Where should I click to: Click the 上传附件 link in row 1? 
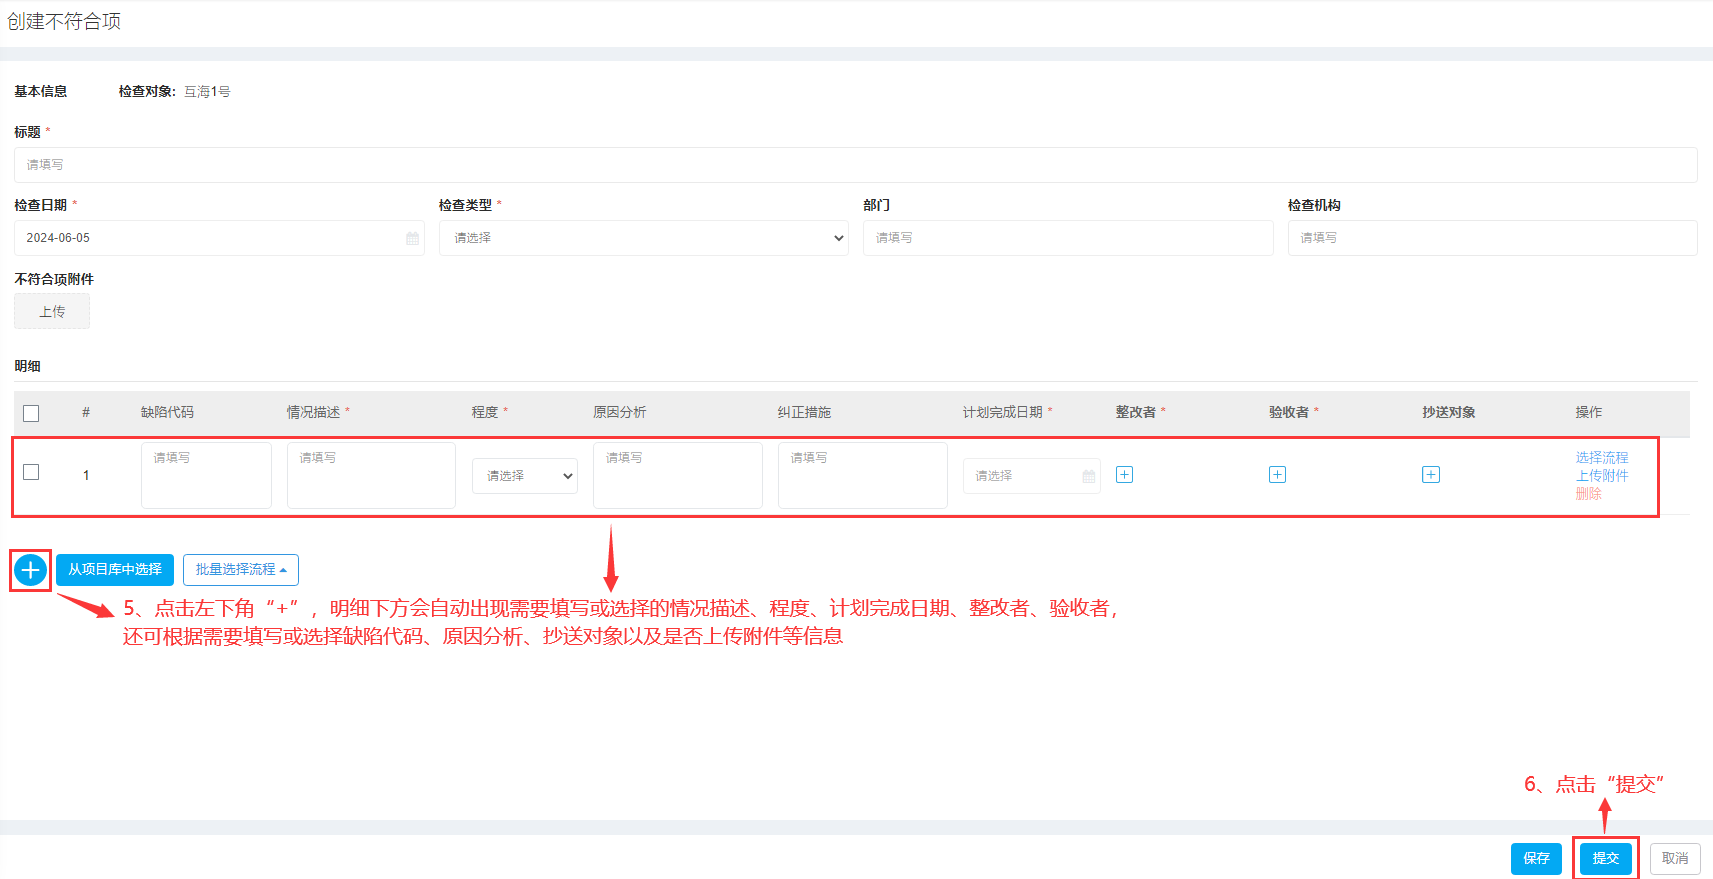tap(1602, 476)
